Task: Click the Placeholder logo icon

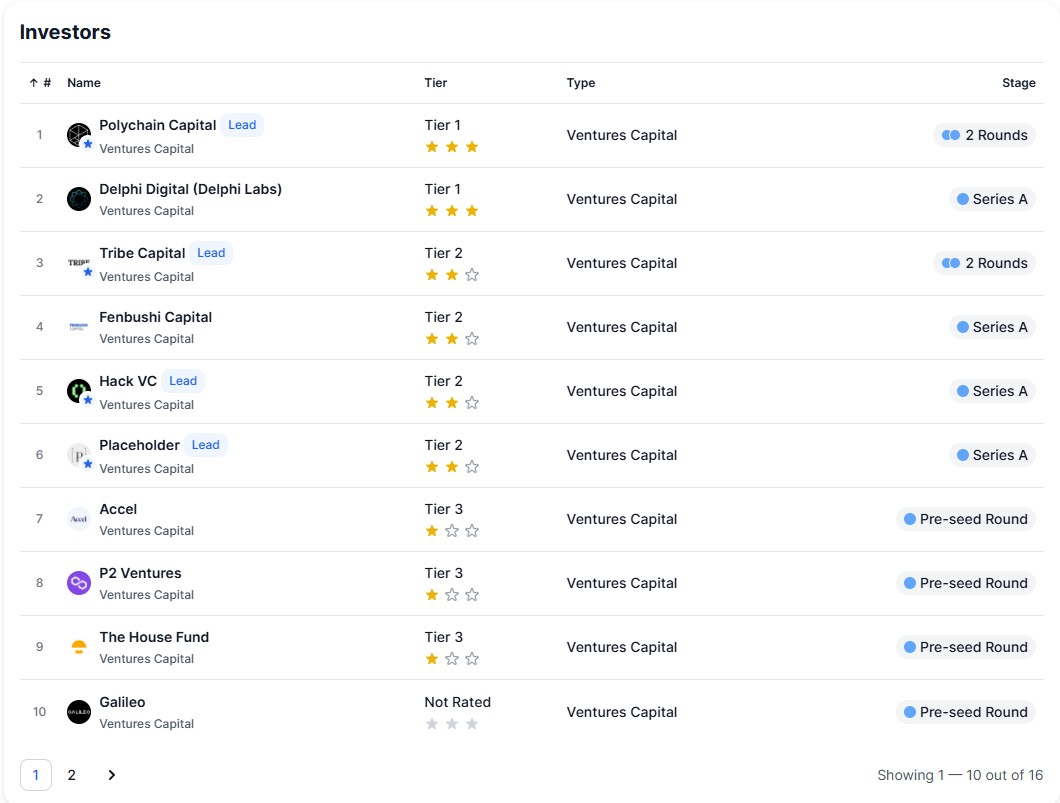Action: click(79, 455)
